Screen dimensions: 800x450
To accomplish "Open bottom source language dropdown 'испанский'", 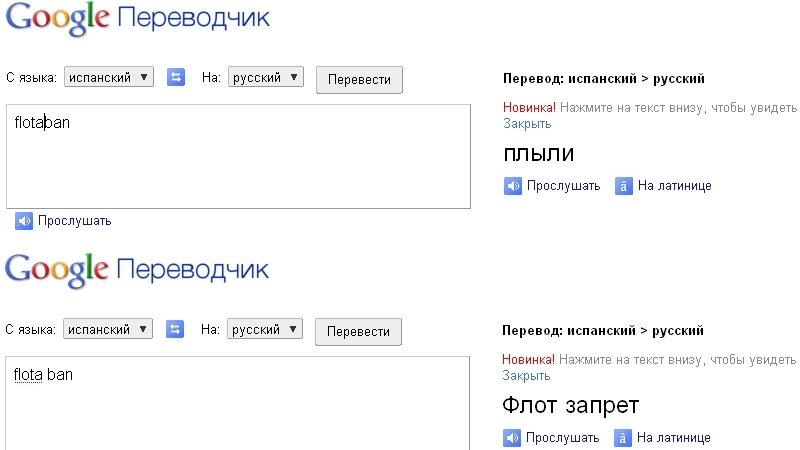I will tap(108, 329).
